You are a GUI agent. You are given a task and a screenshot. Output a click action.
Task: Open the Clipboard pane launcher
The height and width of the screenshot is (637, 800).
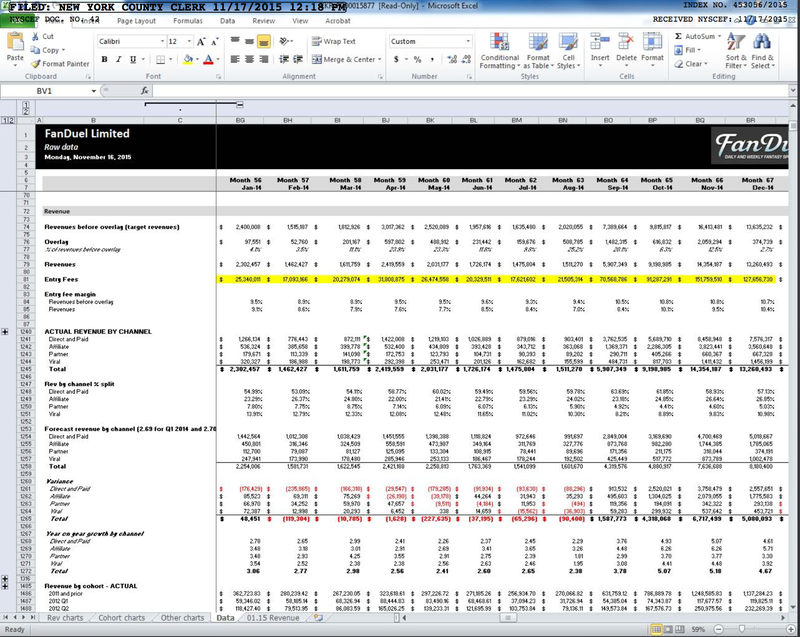coord(88,77)
